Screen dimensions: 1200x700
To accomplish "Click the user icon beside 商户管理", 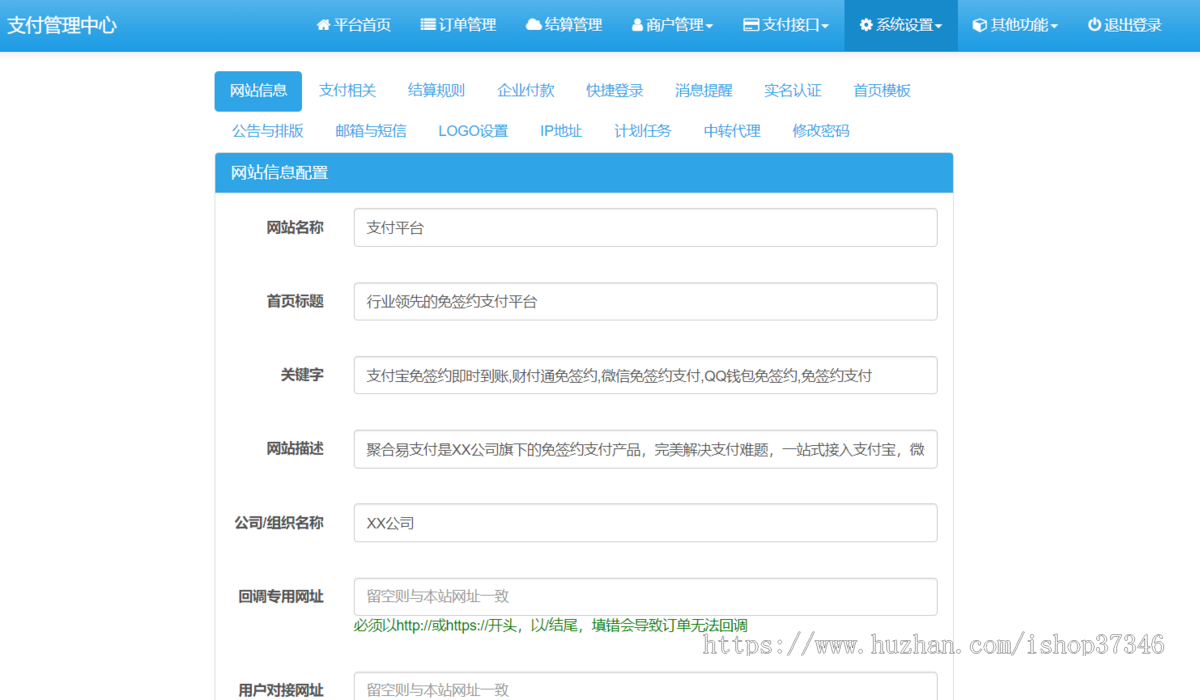I will tap(638, 25).
